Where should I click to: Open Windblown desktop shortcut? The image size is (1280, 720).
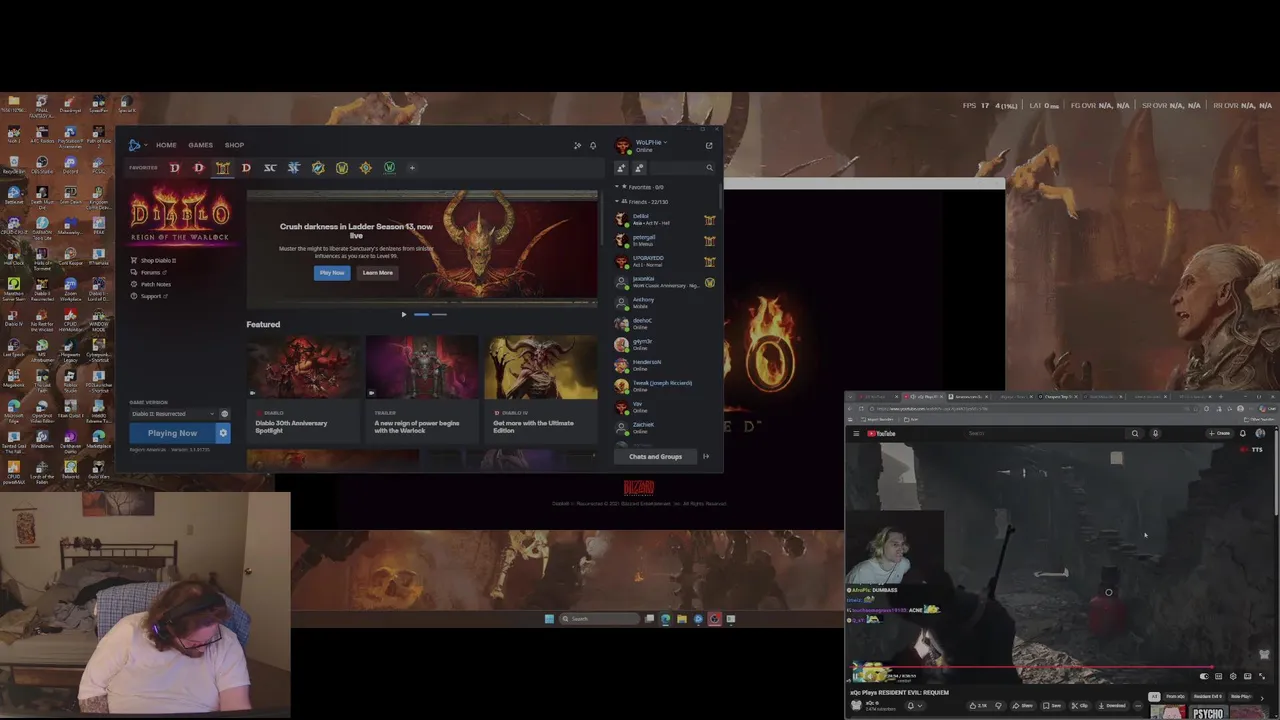[x=42, y=440]
